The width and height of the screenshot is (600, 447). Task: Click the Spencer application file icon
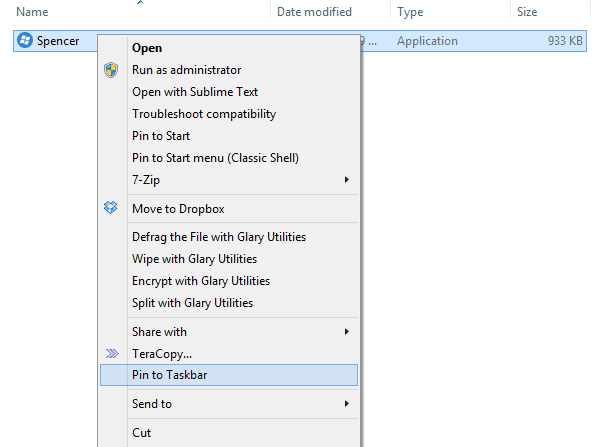pyautogui.click(x=25, y=41)
